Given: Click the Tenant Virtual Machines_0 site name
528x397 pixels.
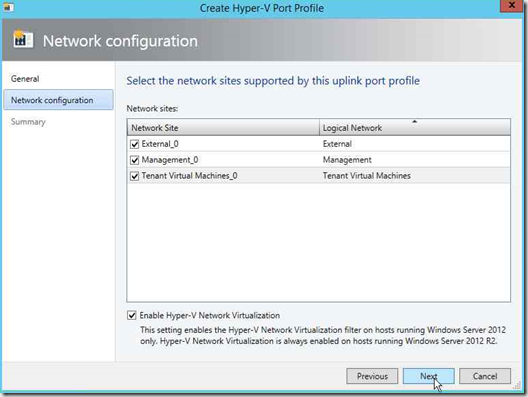Looking at the screenshot, I should coord(189,175).
